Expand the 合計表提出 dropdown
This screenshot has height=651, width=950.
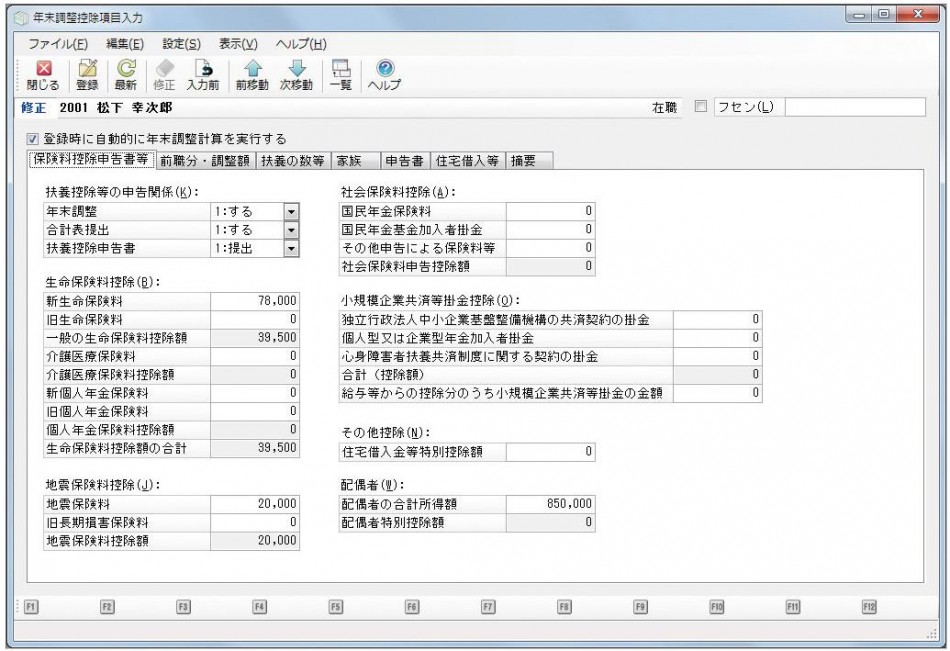(x=291, y=229)
